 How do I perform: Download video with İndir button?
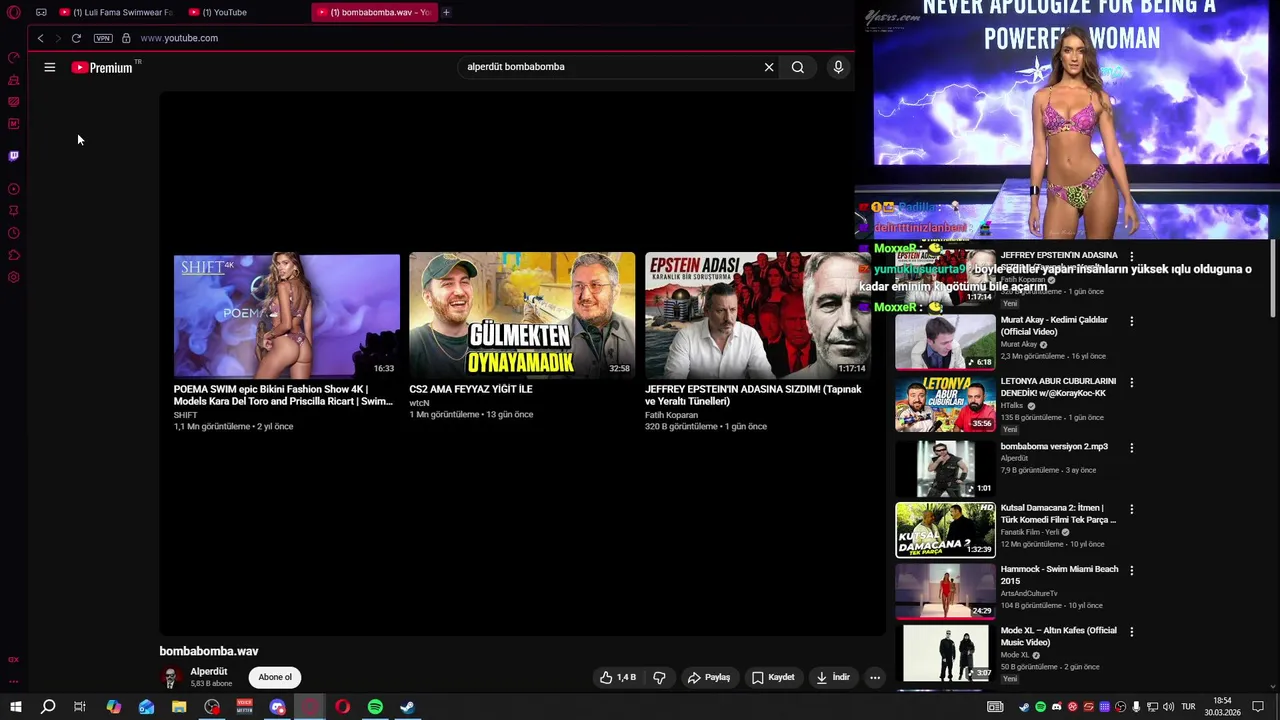832,677
